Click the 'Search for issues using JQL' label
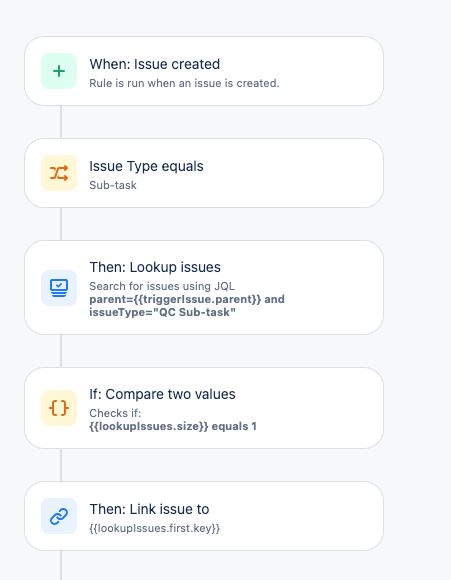The height and width of the screenshot is (580, 451). click(x=162, y=286)
